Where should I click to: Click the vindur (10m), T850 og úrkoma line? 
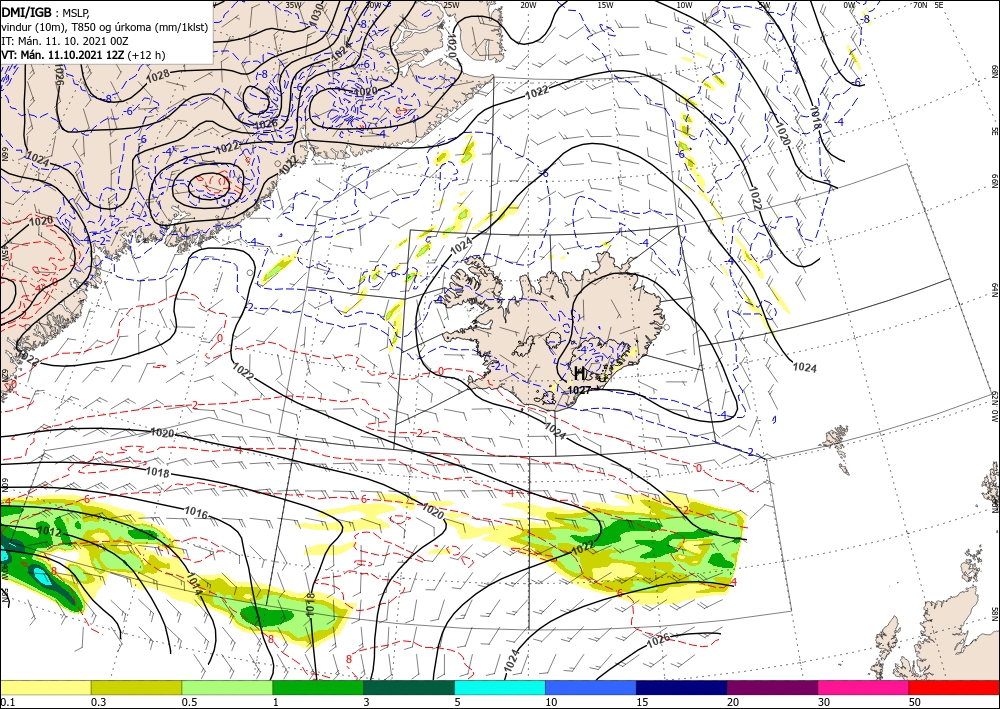(x=105, y=27)
